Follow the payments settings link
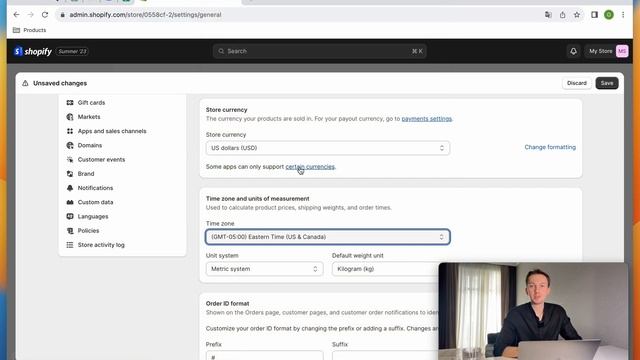The image size is (640, 360). tap(427, 119)
